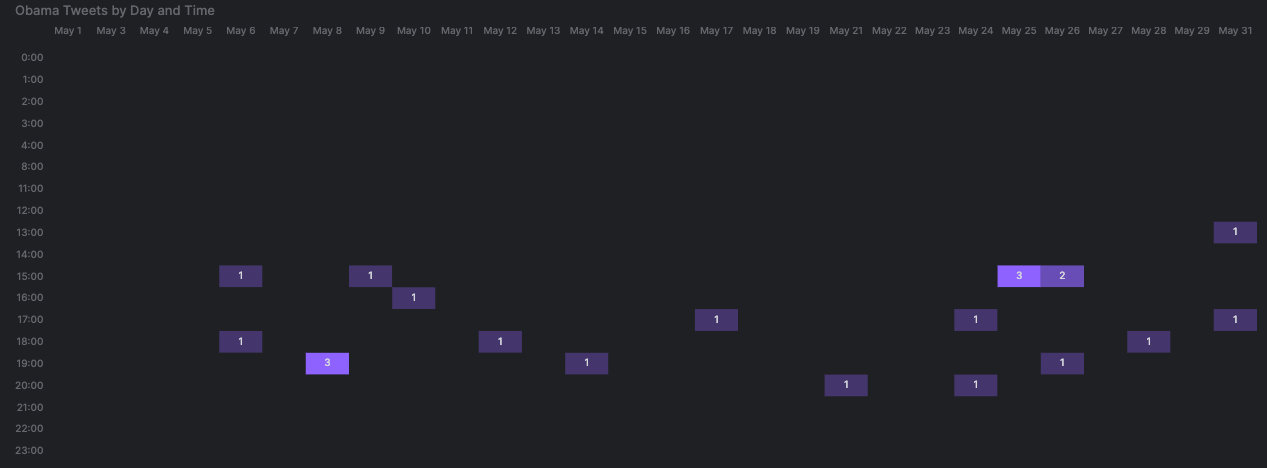This screenshot has width=1267, height=468.
Task: Click the 23:00 time axis label
Action: 30,450
